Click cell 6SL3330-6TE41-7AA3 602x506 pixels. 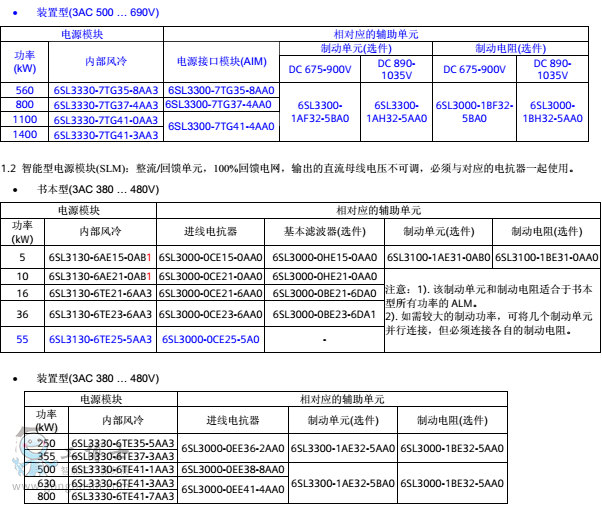pos(123,496)
